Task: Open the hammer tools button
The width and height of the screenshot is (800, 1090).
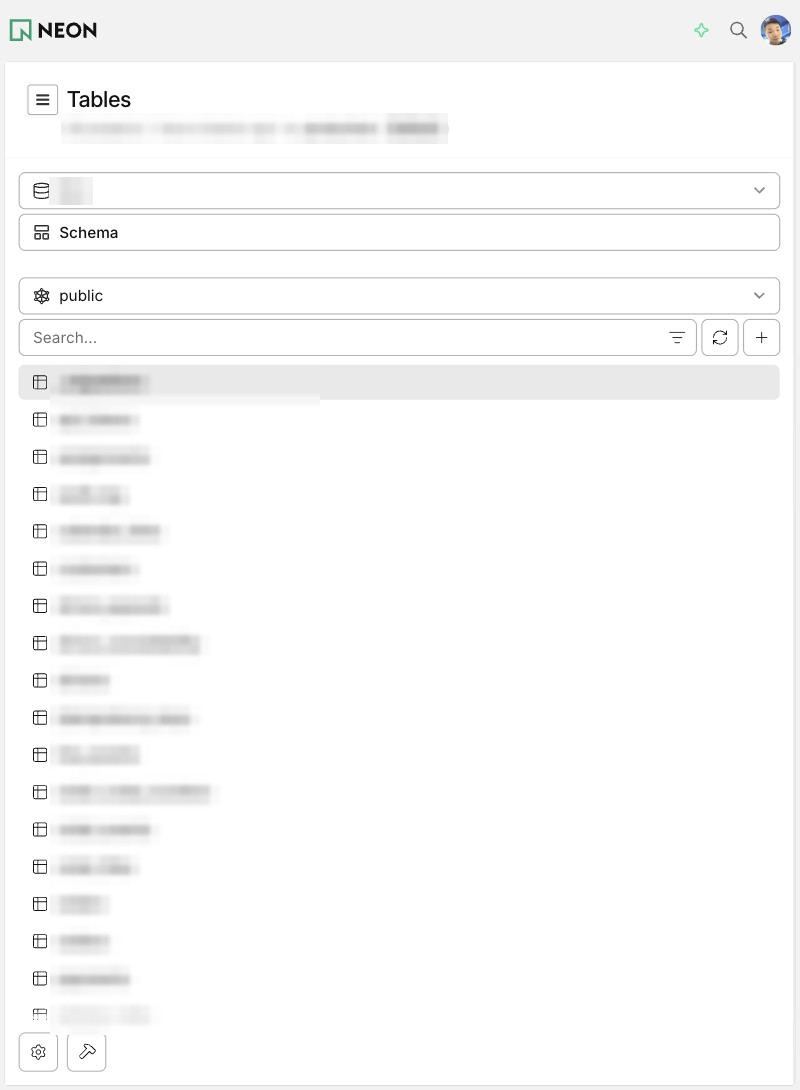Action: tap(86, 1052)
